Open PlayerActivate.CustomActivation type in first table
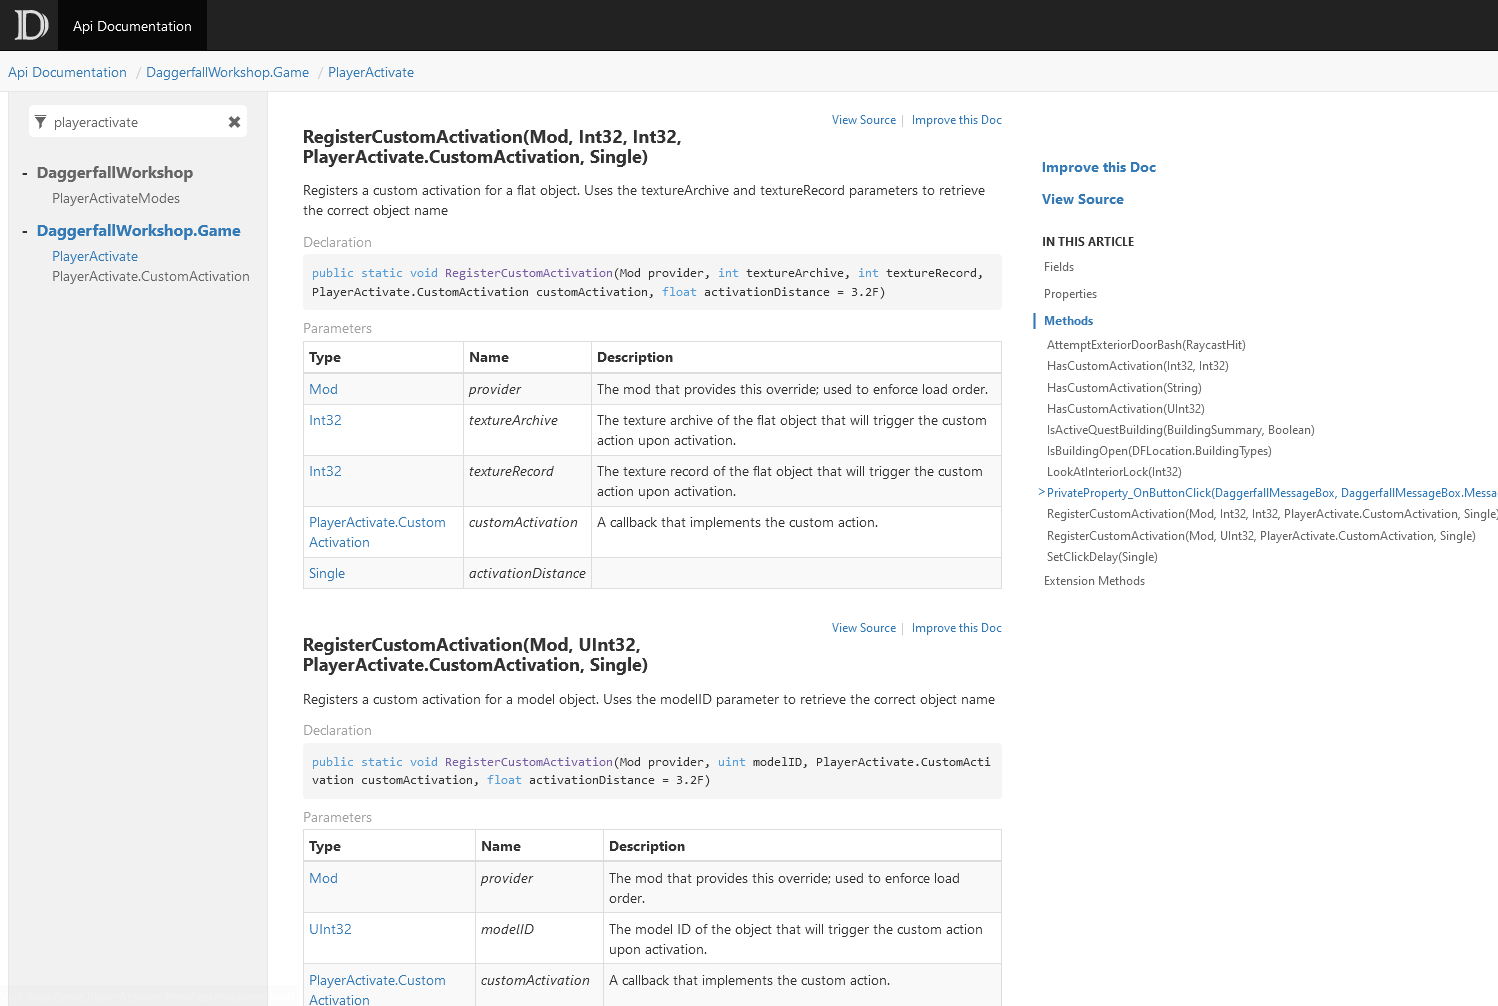 point(377,532)
